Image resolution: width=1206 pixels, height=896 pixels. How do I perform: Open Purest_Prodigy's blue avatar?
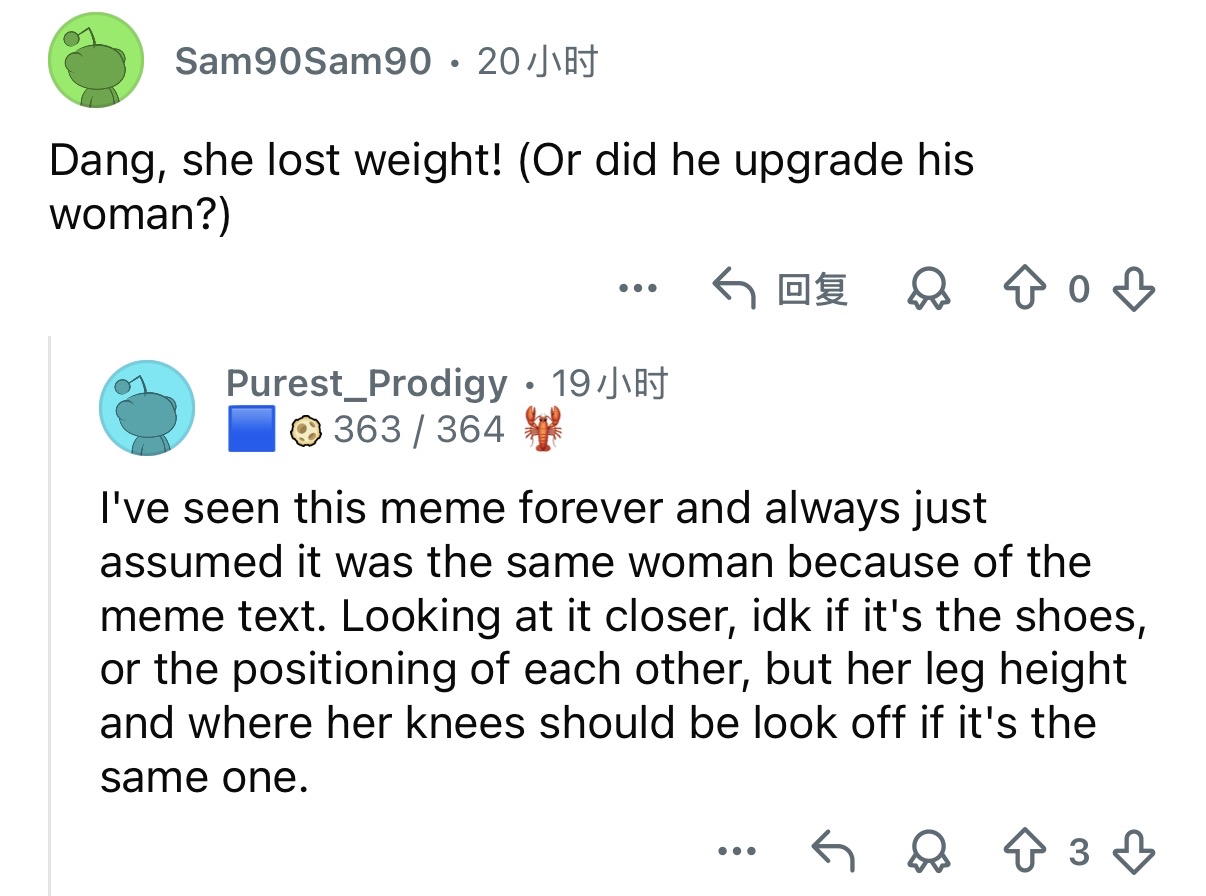tap(146, 408)
